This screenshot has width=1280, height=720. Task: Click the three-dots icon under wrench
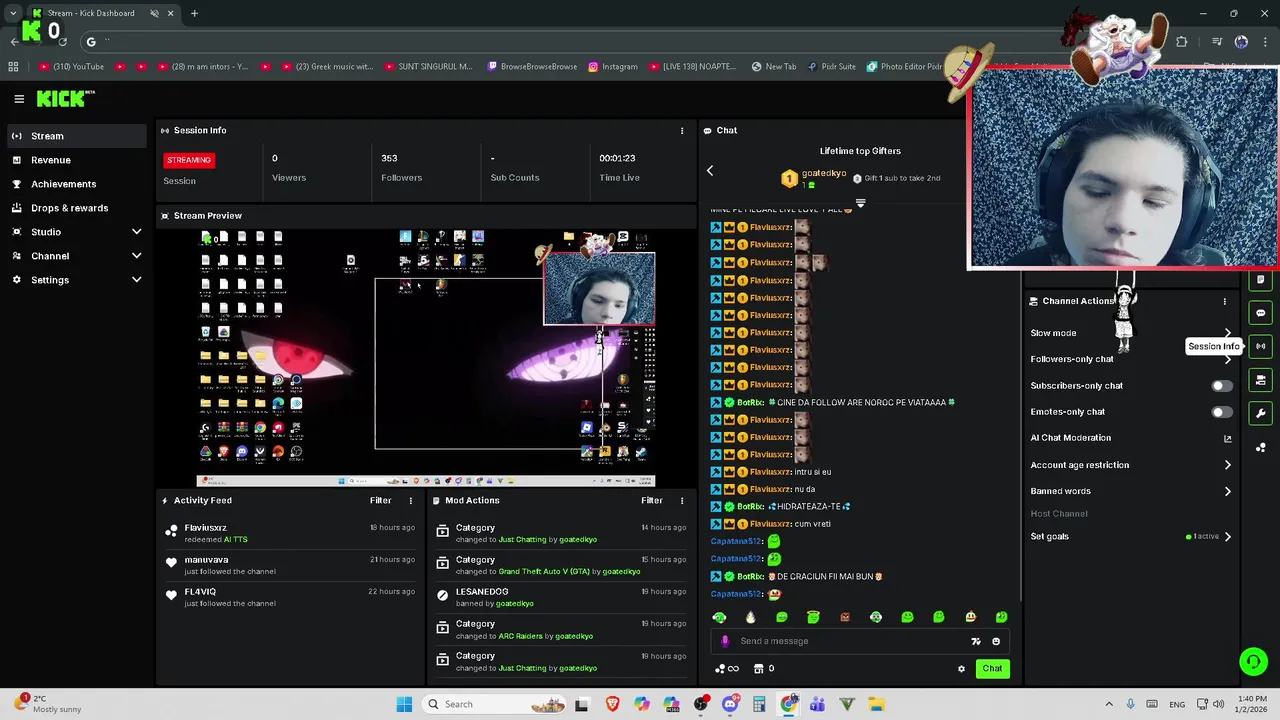(1261, 447)
